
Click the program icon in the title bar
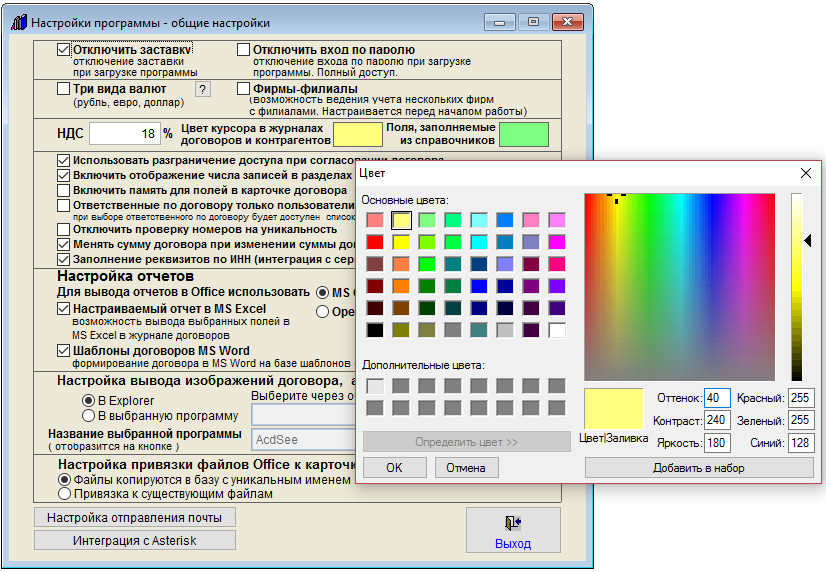coord(18,21)
